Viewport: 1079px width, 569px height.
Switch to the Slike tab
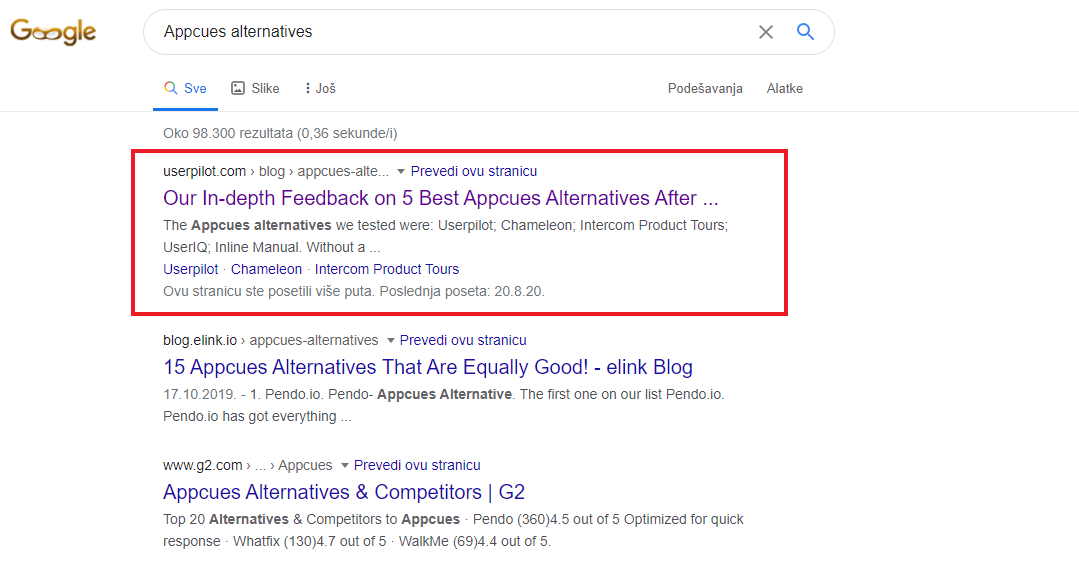[x=255, y=88]
